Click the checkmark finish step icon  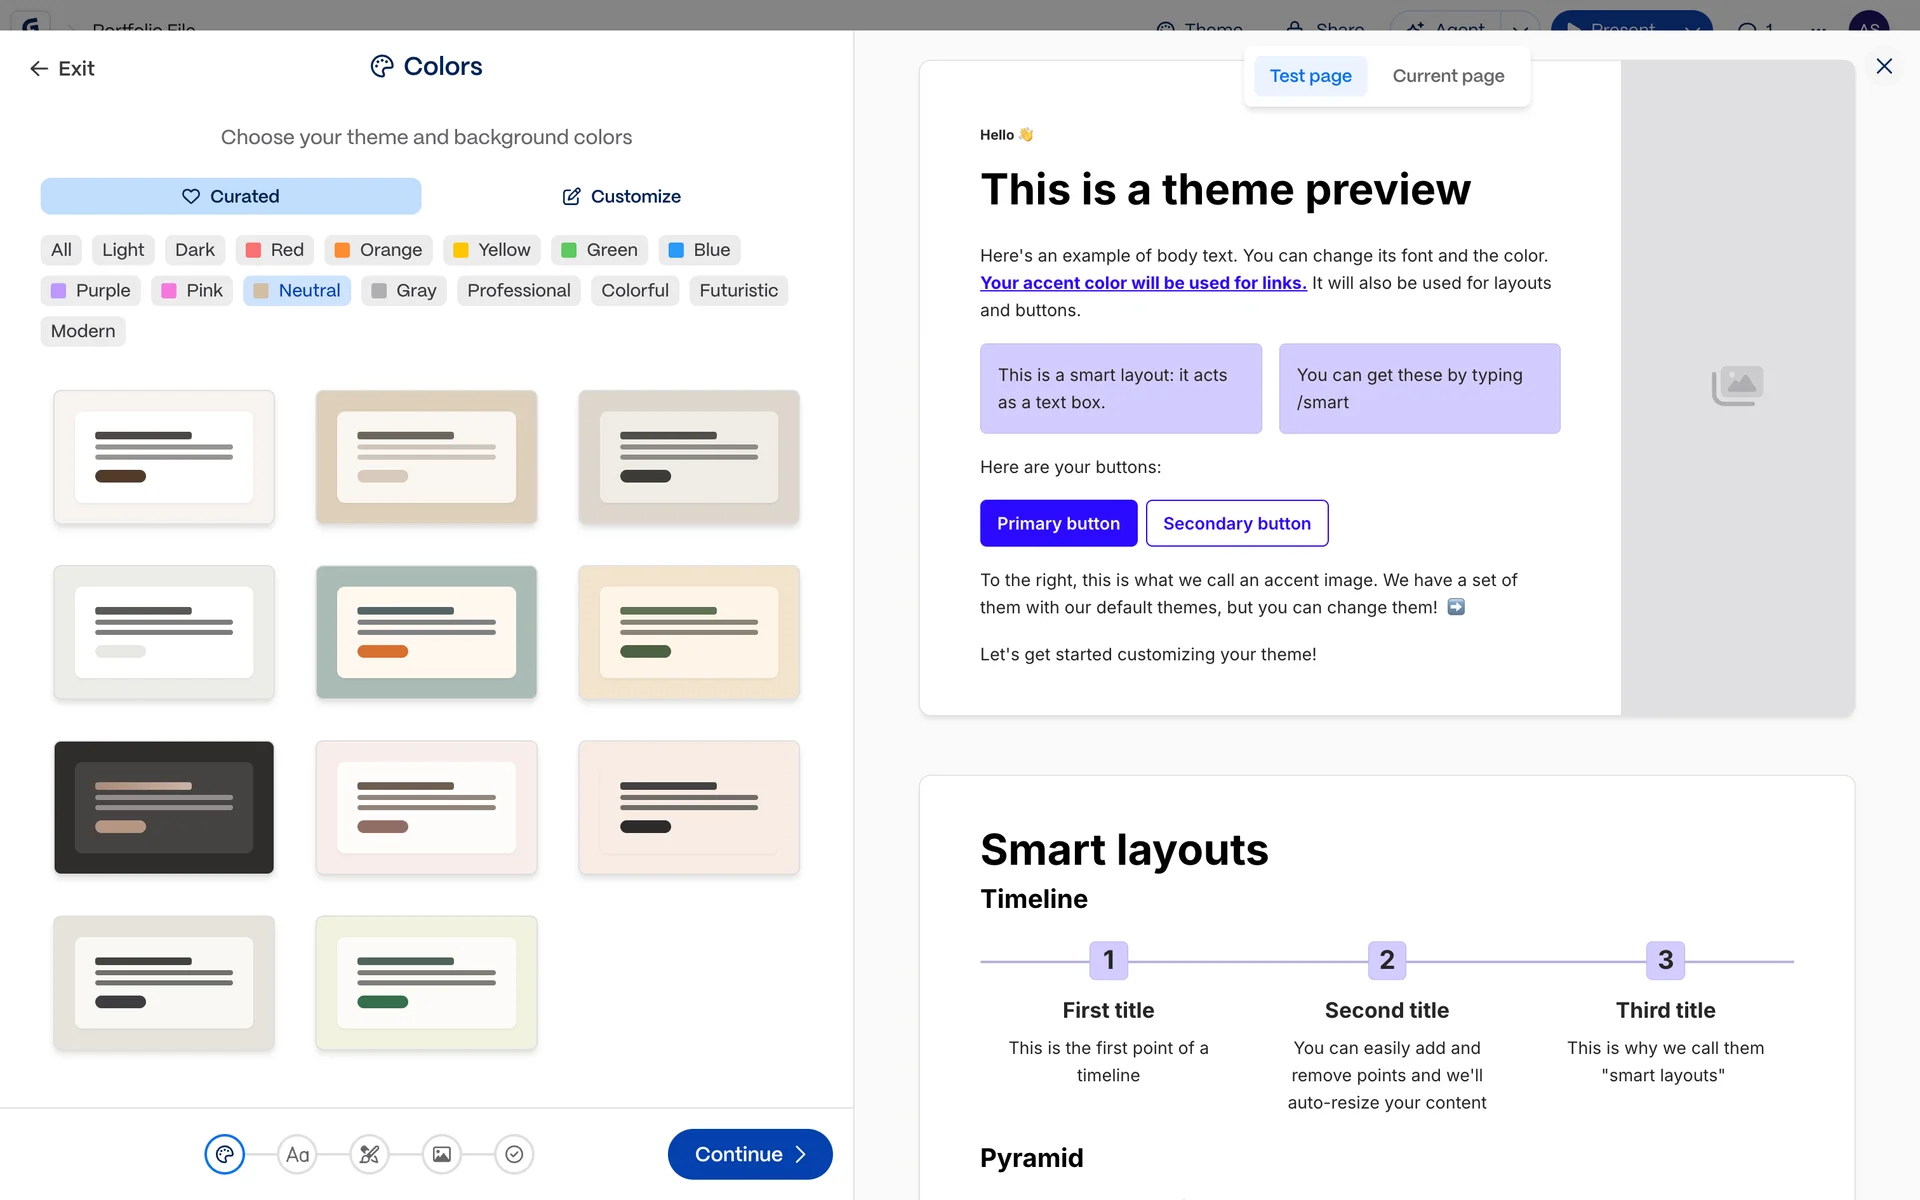[x=514, y=1154]
